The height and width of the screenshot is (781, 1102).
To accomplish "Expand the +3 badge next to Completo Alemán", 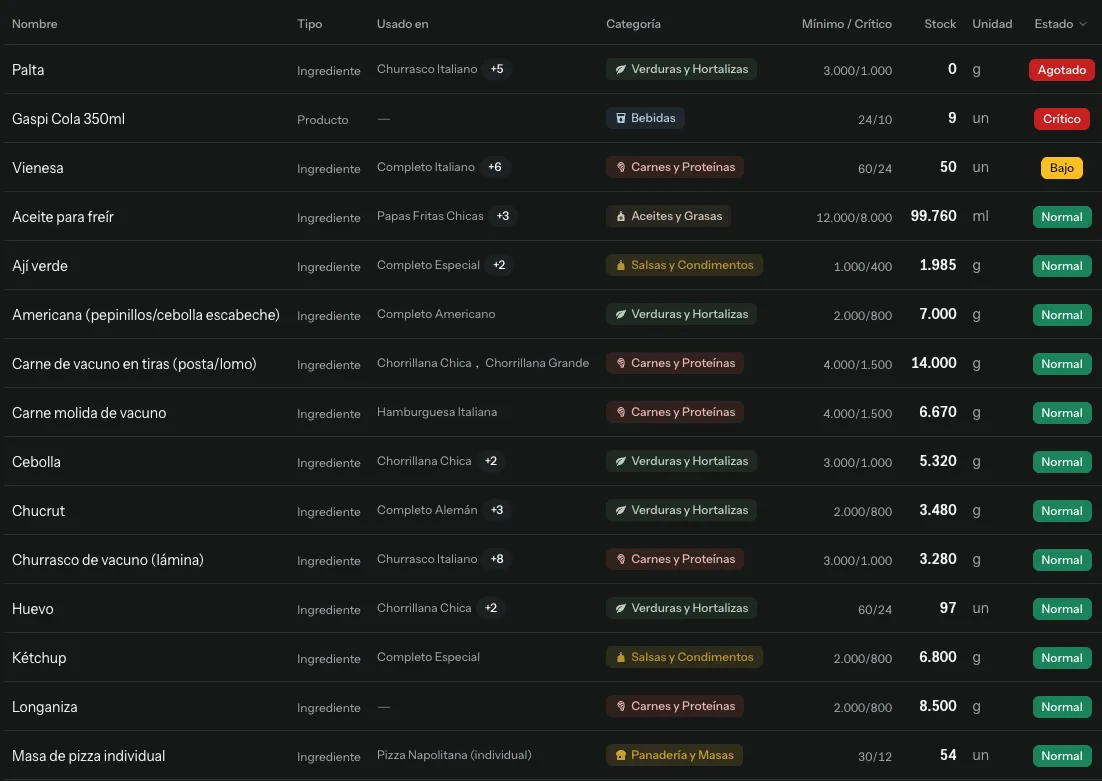I will click(x=497, y=510).
